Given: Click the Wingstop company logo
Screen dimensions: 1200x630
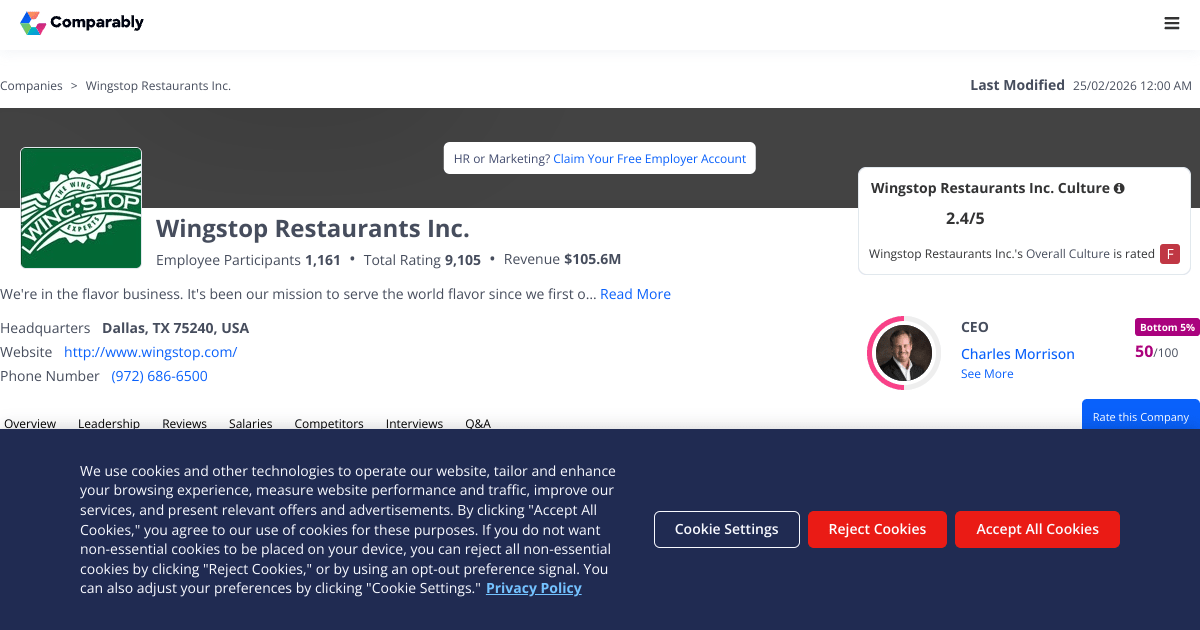Looking at the screenshot, I should coord(81,208).
